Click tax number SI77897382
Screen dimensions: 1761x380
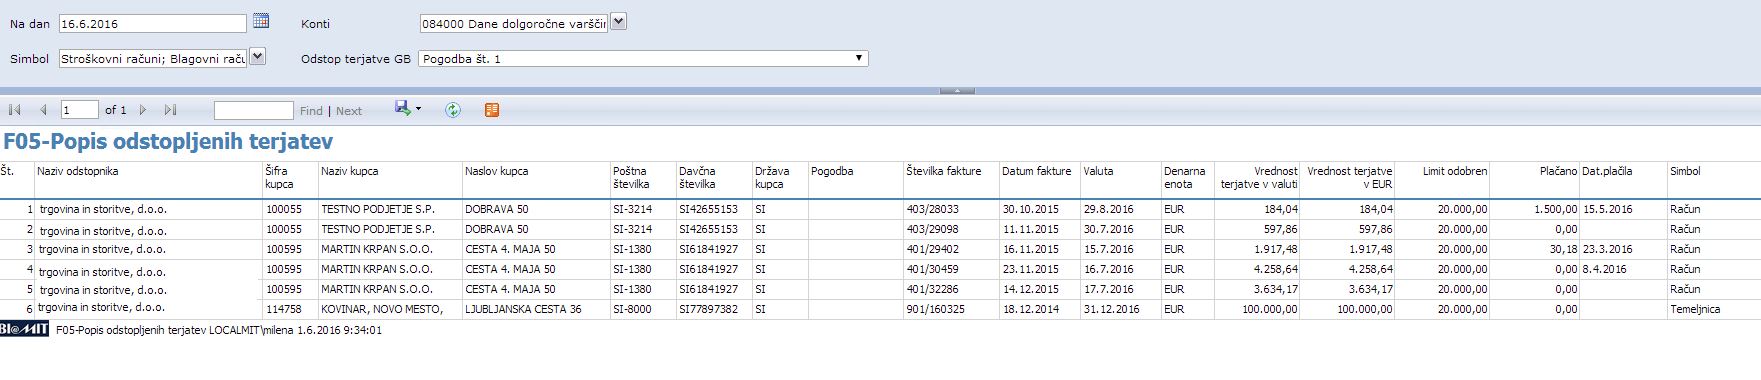click(x=708, y=309)
